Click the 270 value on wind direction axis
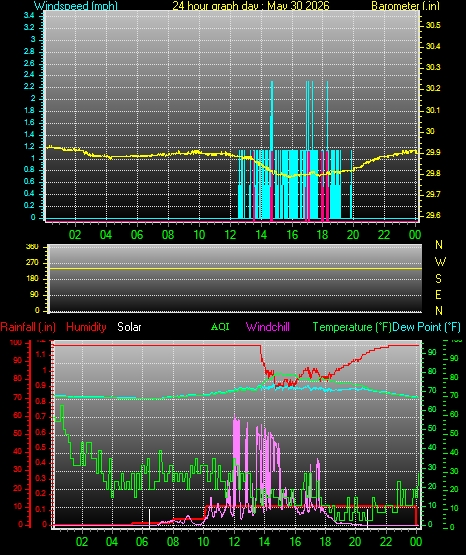This screenshot has width=466, height=555. (x=32, y=263)
